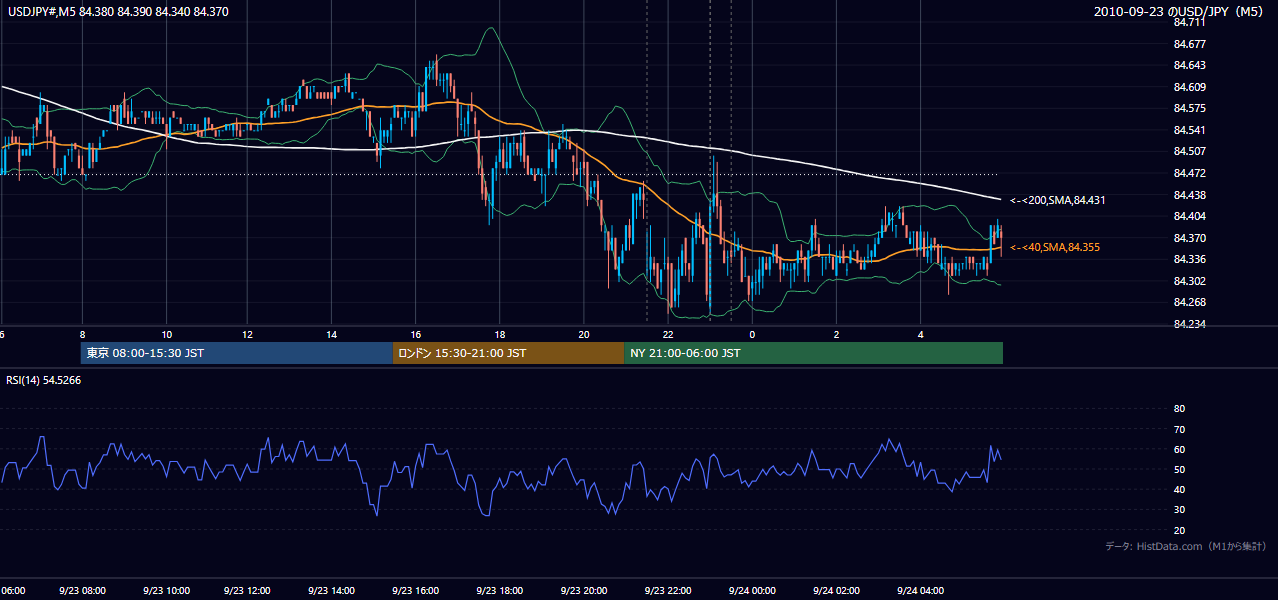This screenshot has width=1278, height=600.
Task: Select the NY 21:00-06:00 JST session bar
Action: pyautogui.click(x=813, y=353)
